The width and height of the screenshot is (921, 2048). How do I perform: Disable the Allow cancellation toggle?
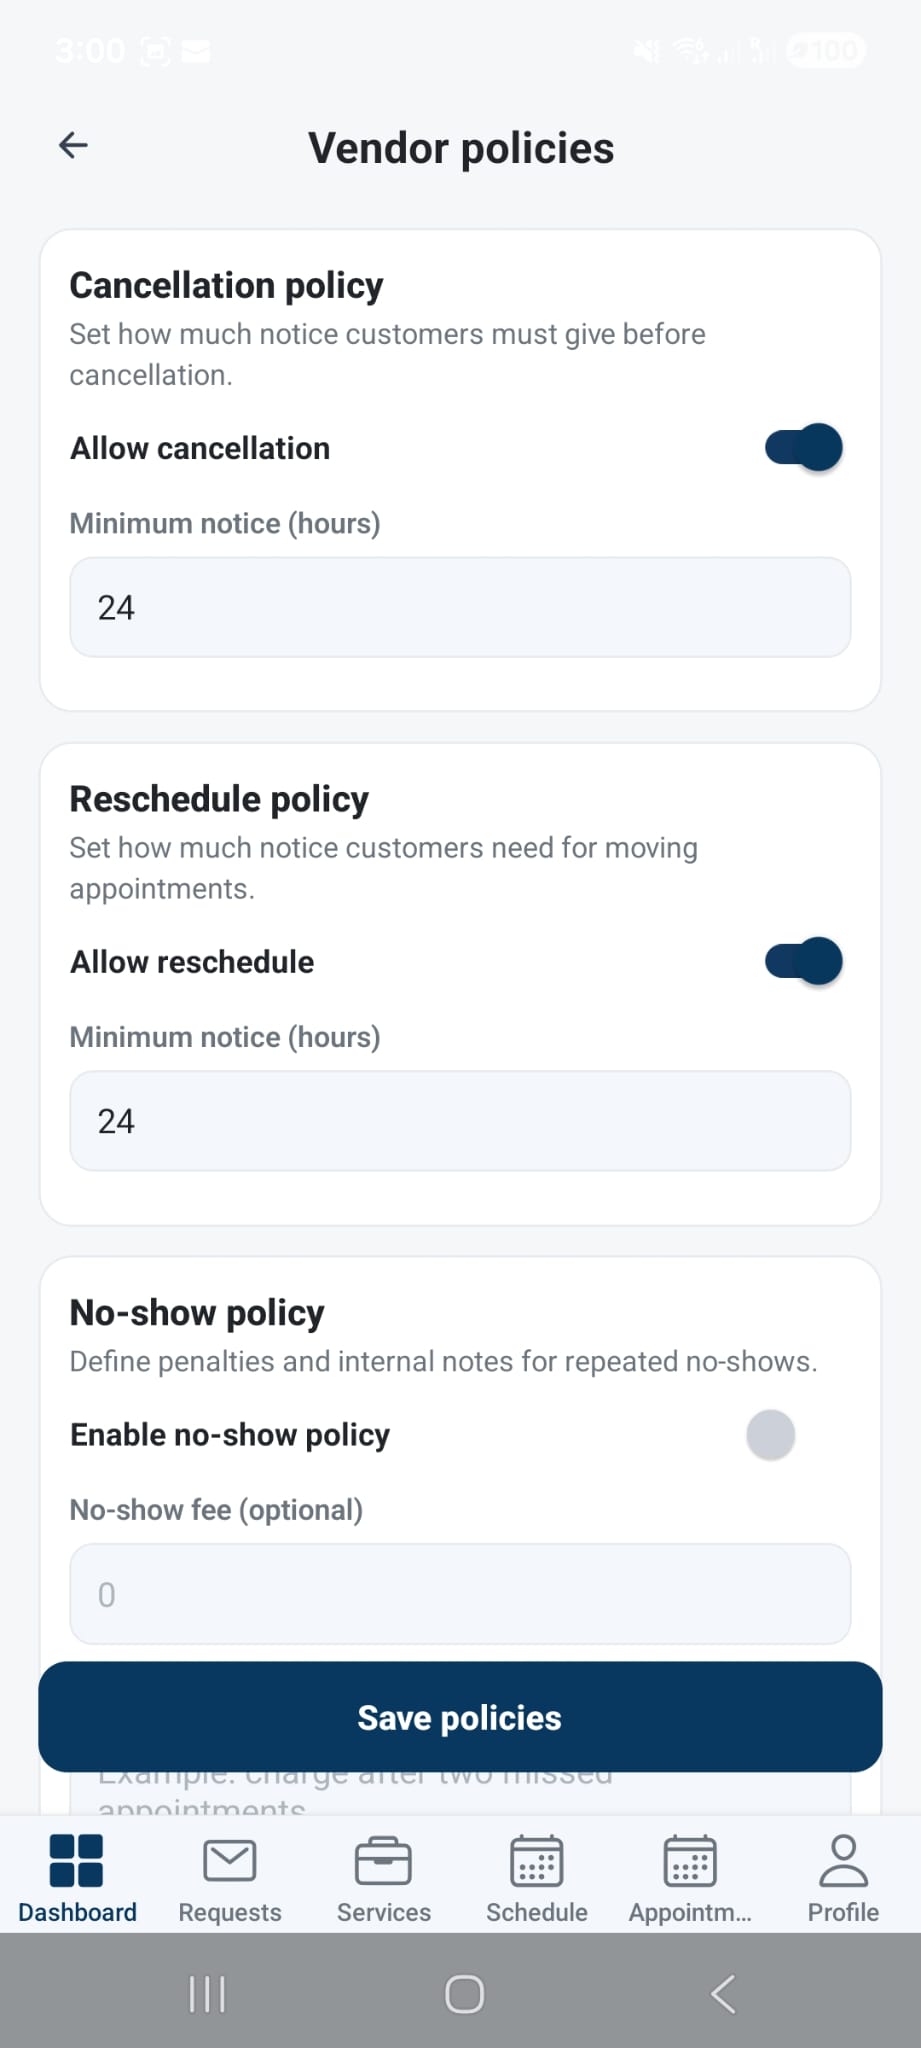(804, 447)
